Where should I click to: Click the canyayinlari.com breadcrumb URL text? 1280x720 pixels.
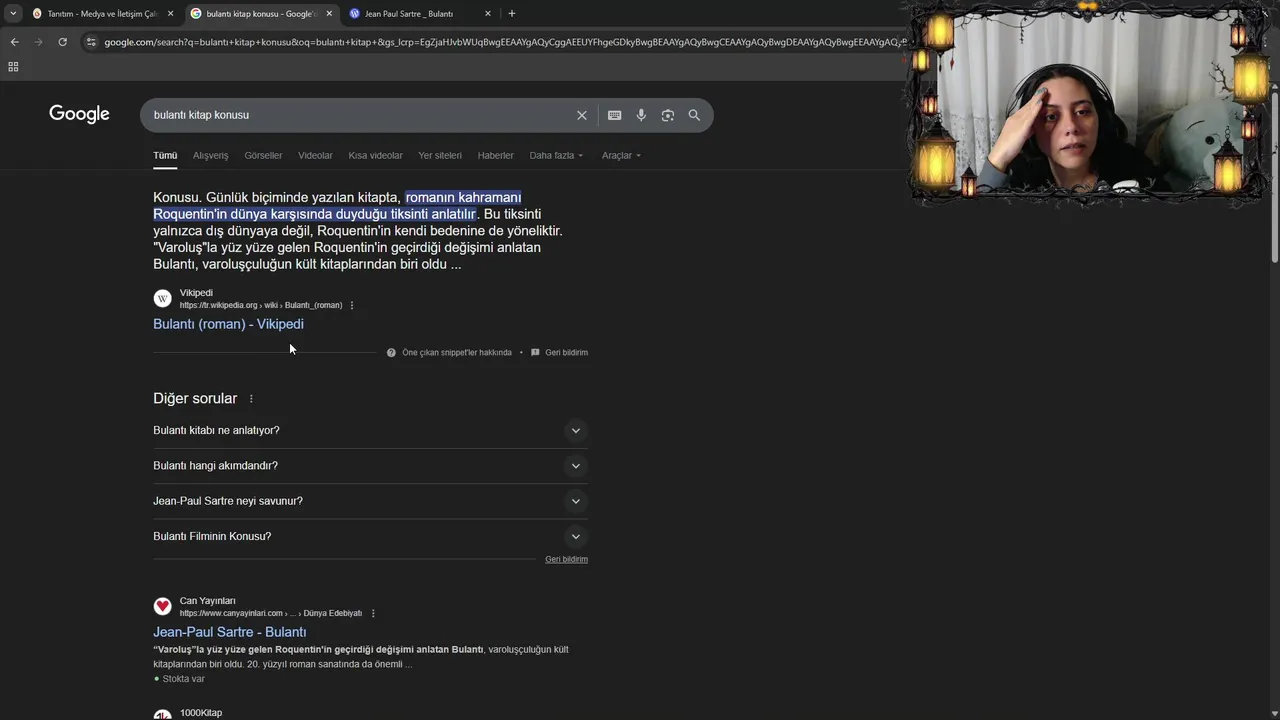click(x=271, y=613)
